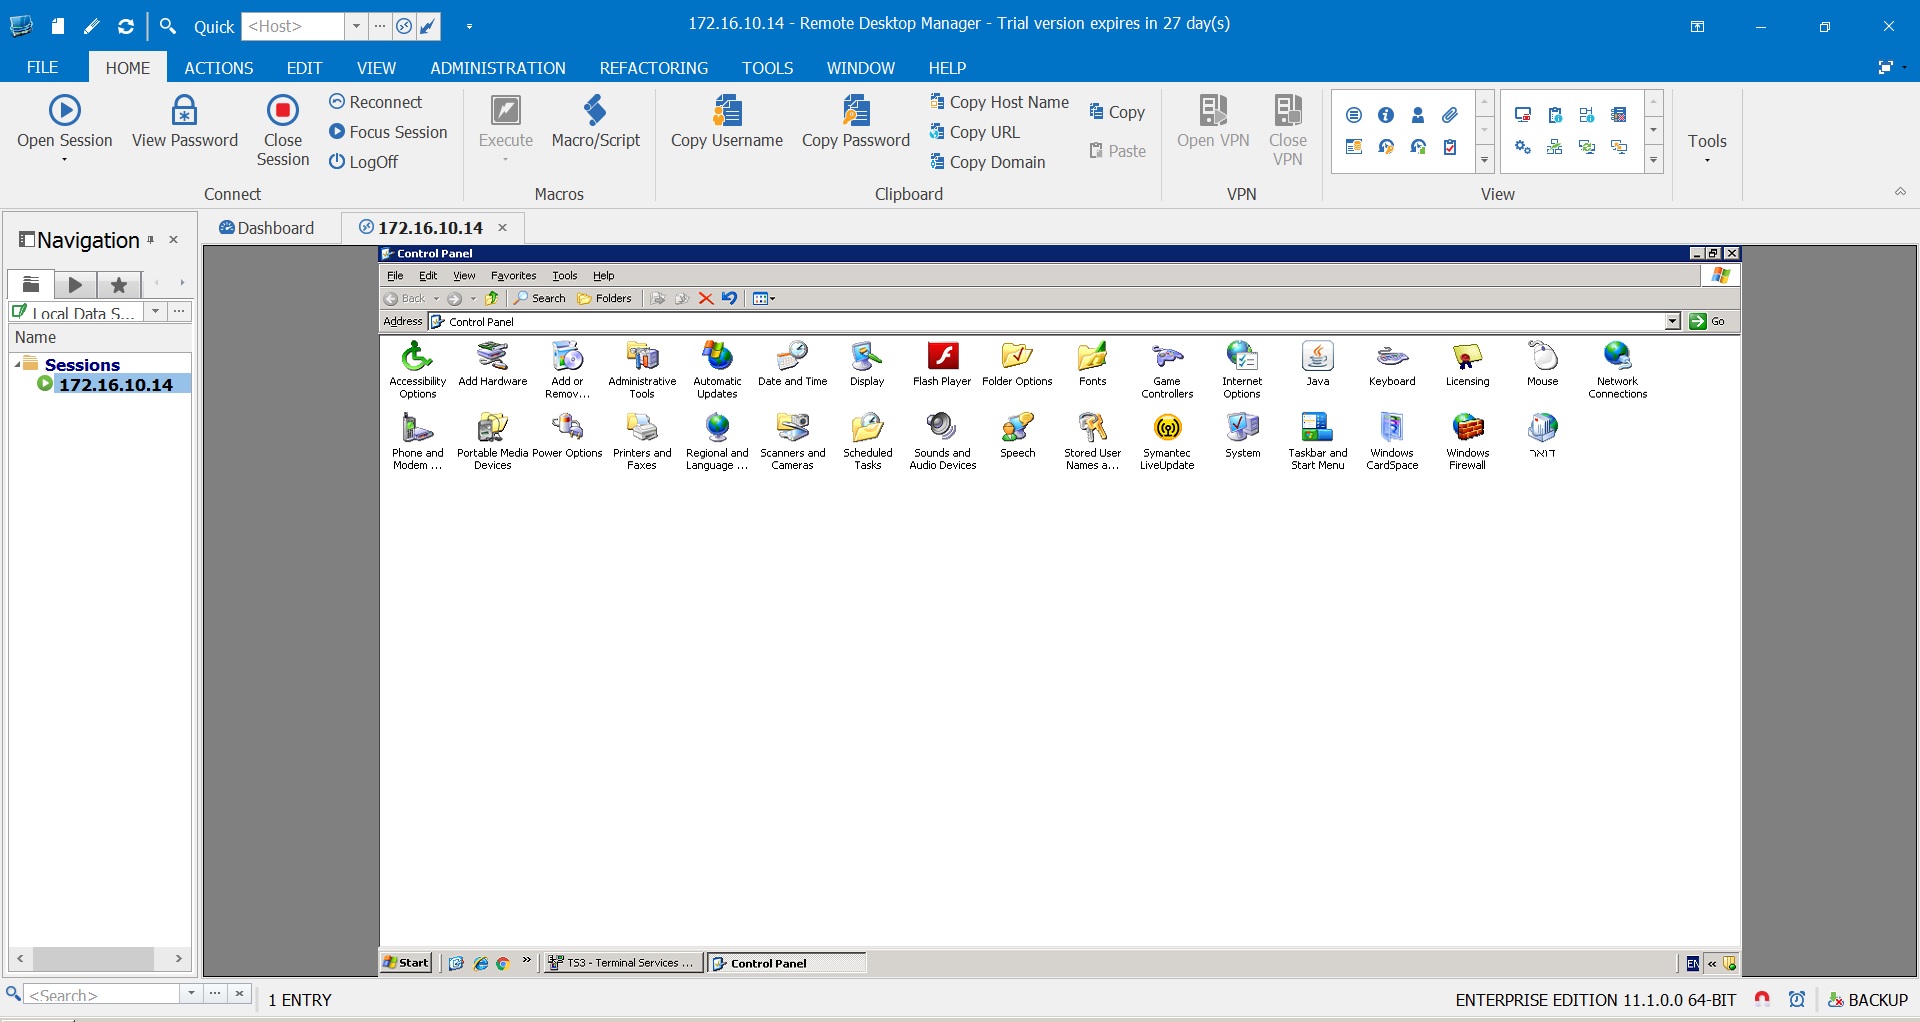Click the paperclip attachments icon in View gallery
1920x1022 pixels.
point(1450,115)
